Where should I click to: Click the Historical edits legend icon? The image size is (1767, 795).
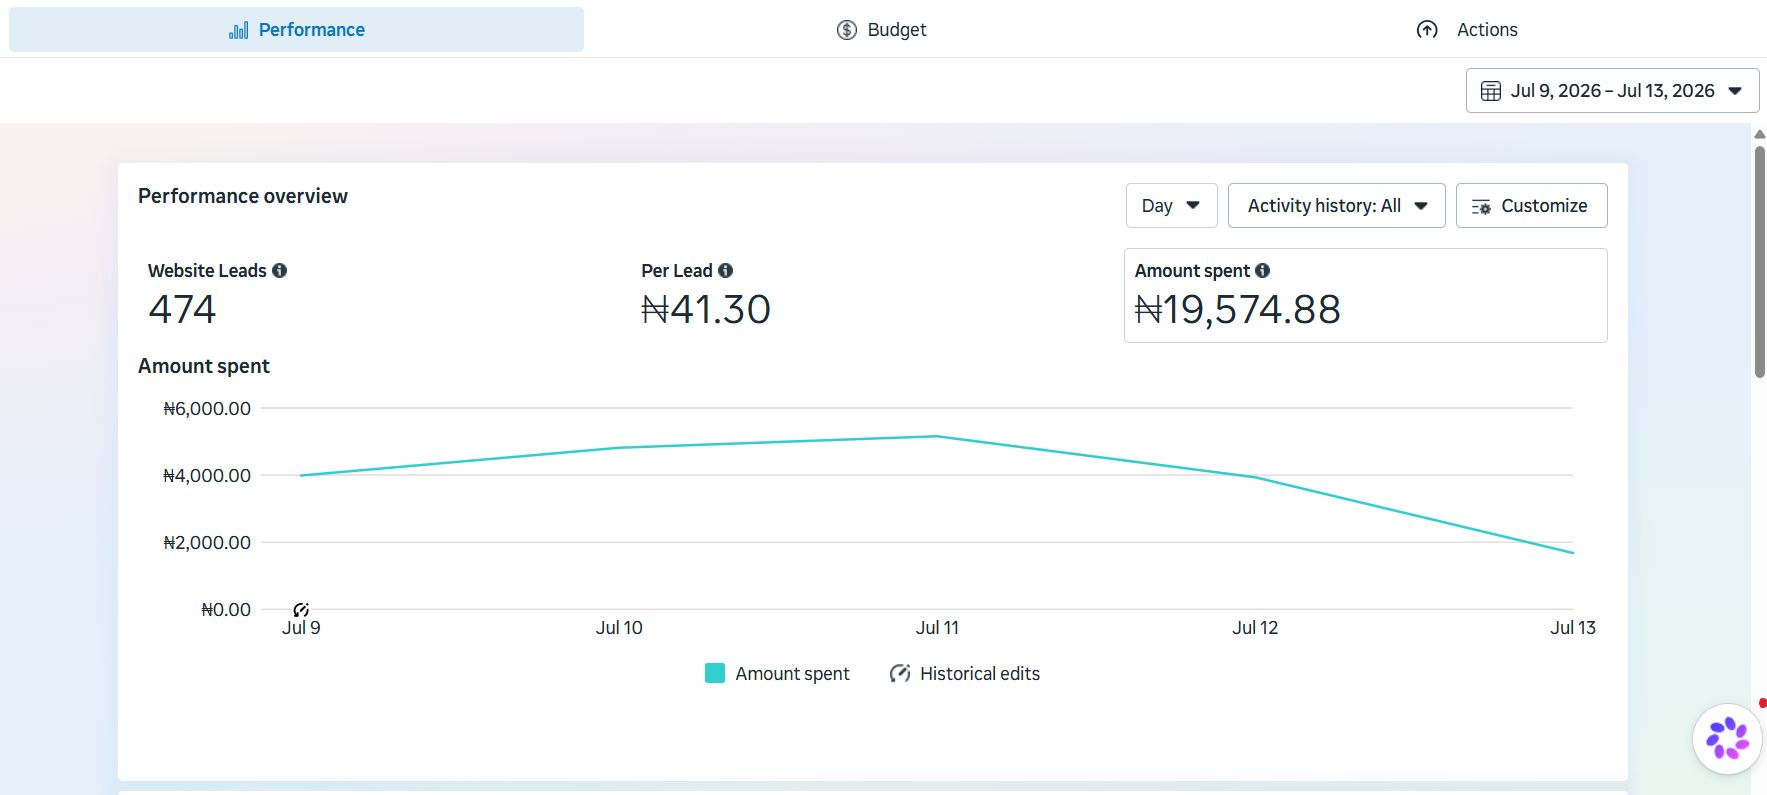900,673
